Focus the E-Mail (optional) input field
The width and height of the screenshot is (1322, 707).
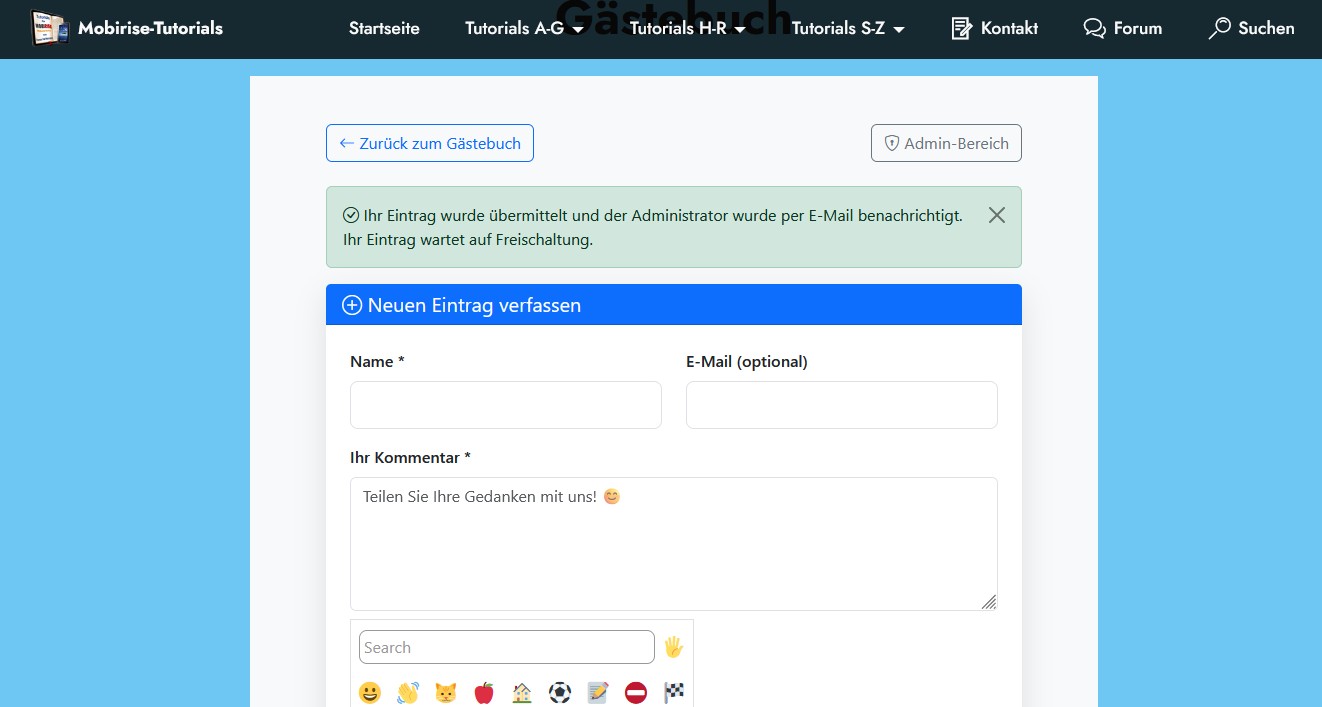(842, 405)
